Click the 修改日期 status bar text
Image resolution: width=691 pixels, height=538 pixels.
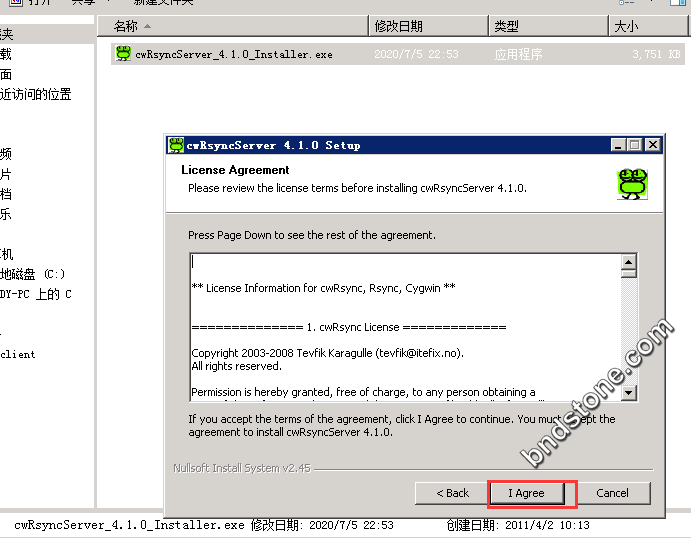pyautogui.click(x=322, y=525)
